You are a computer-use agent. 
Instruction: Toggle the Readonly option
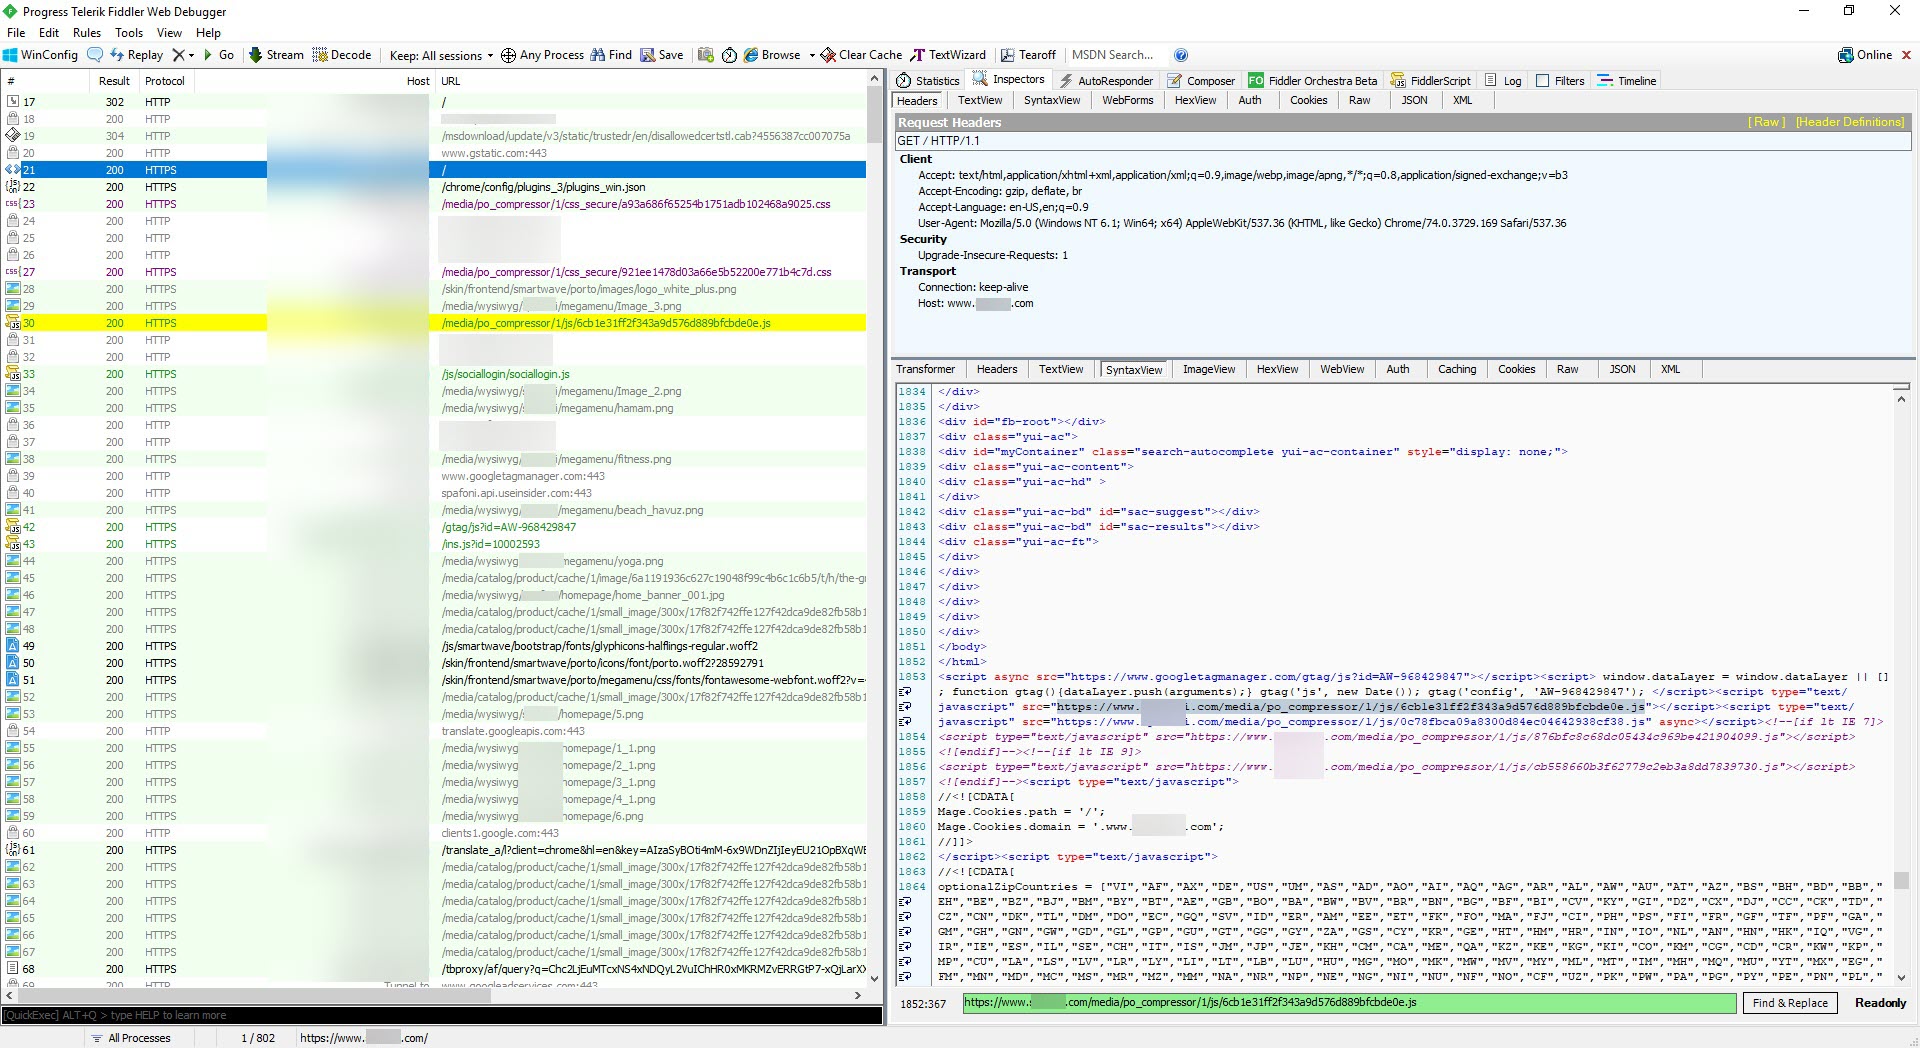click(1880, 1003)
